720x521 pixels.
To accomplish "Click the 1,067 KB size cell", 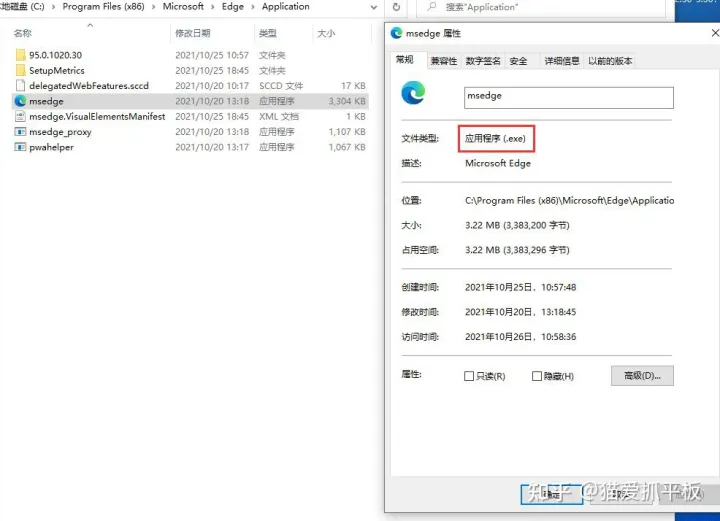I will pos(347,147).
